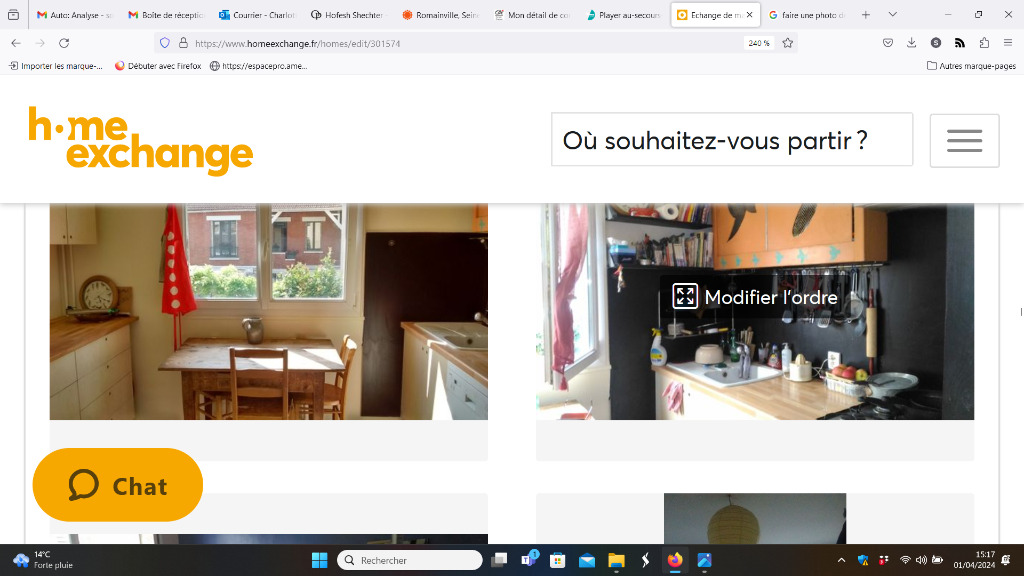1024x576 pixels.
Task: Open the Firefox extensions puzzle icon
Action: click(x=984, y=43)
